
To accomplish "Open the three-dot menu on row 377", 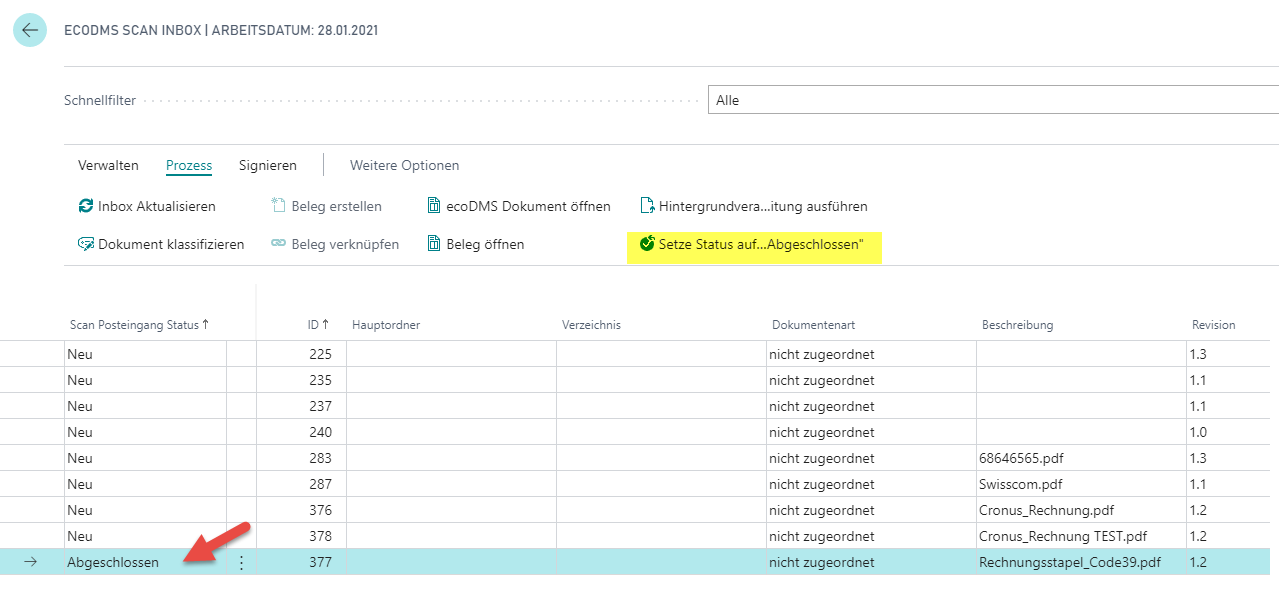I will tap(241, 563).
